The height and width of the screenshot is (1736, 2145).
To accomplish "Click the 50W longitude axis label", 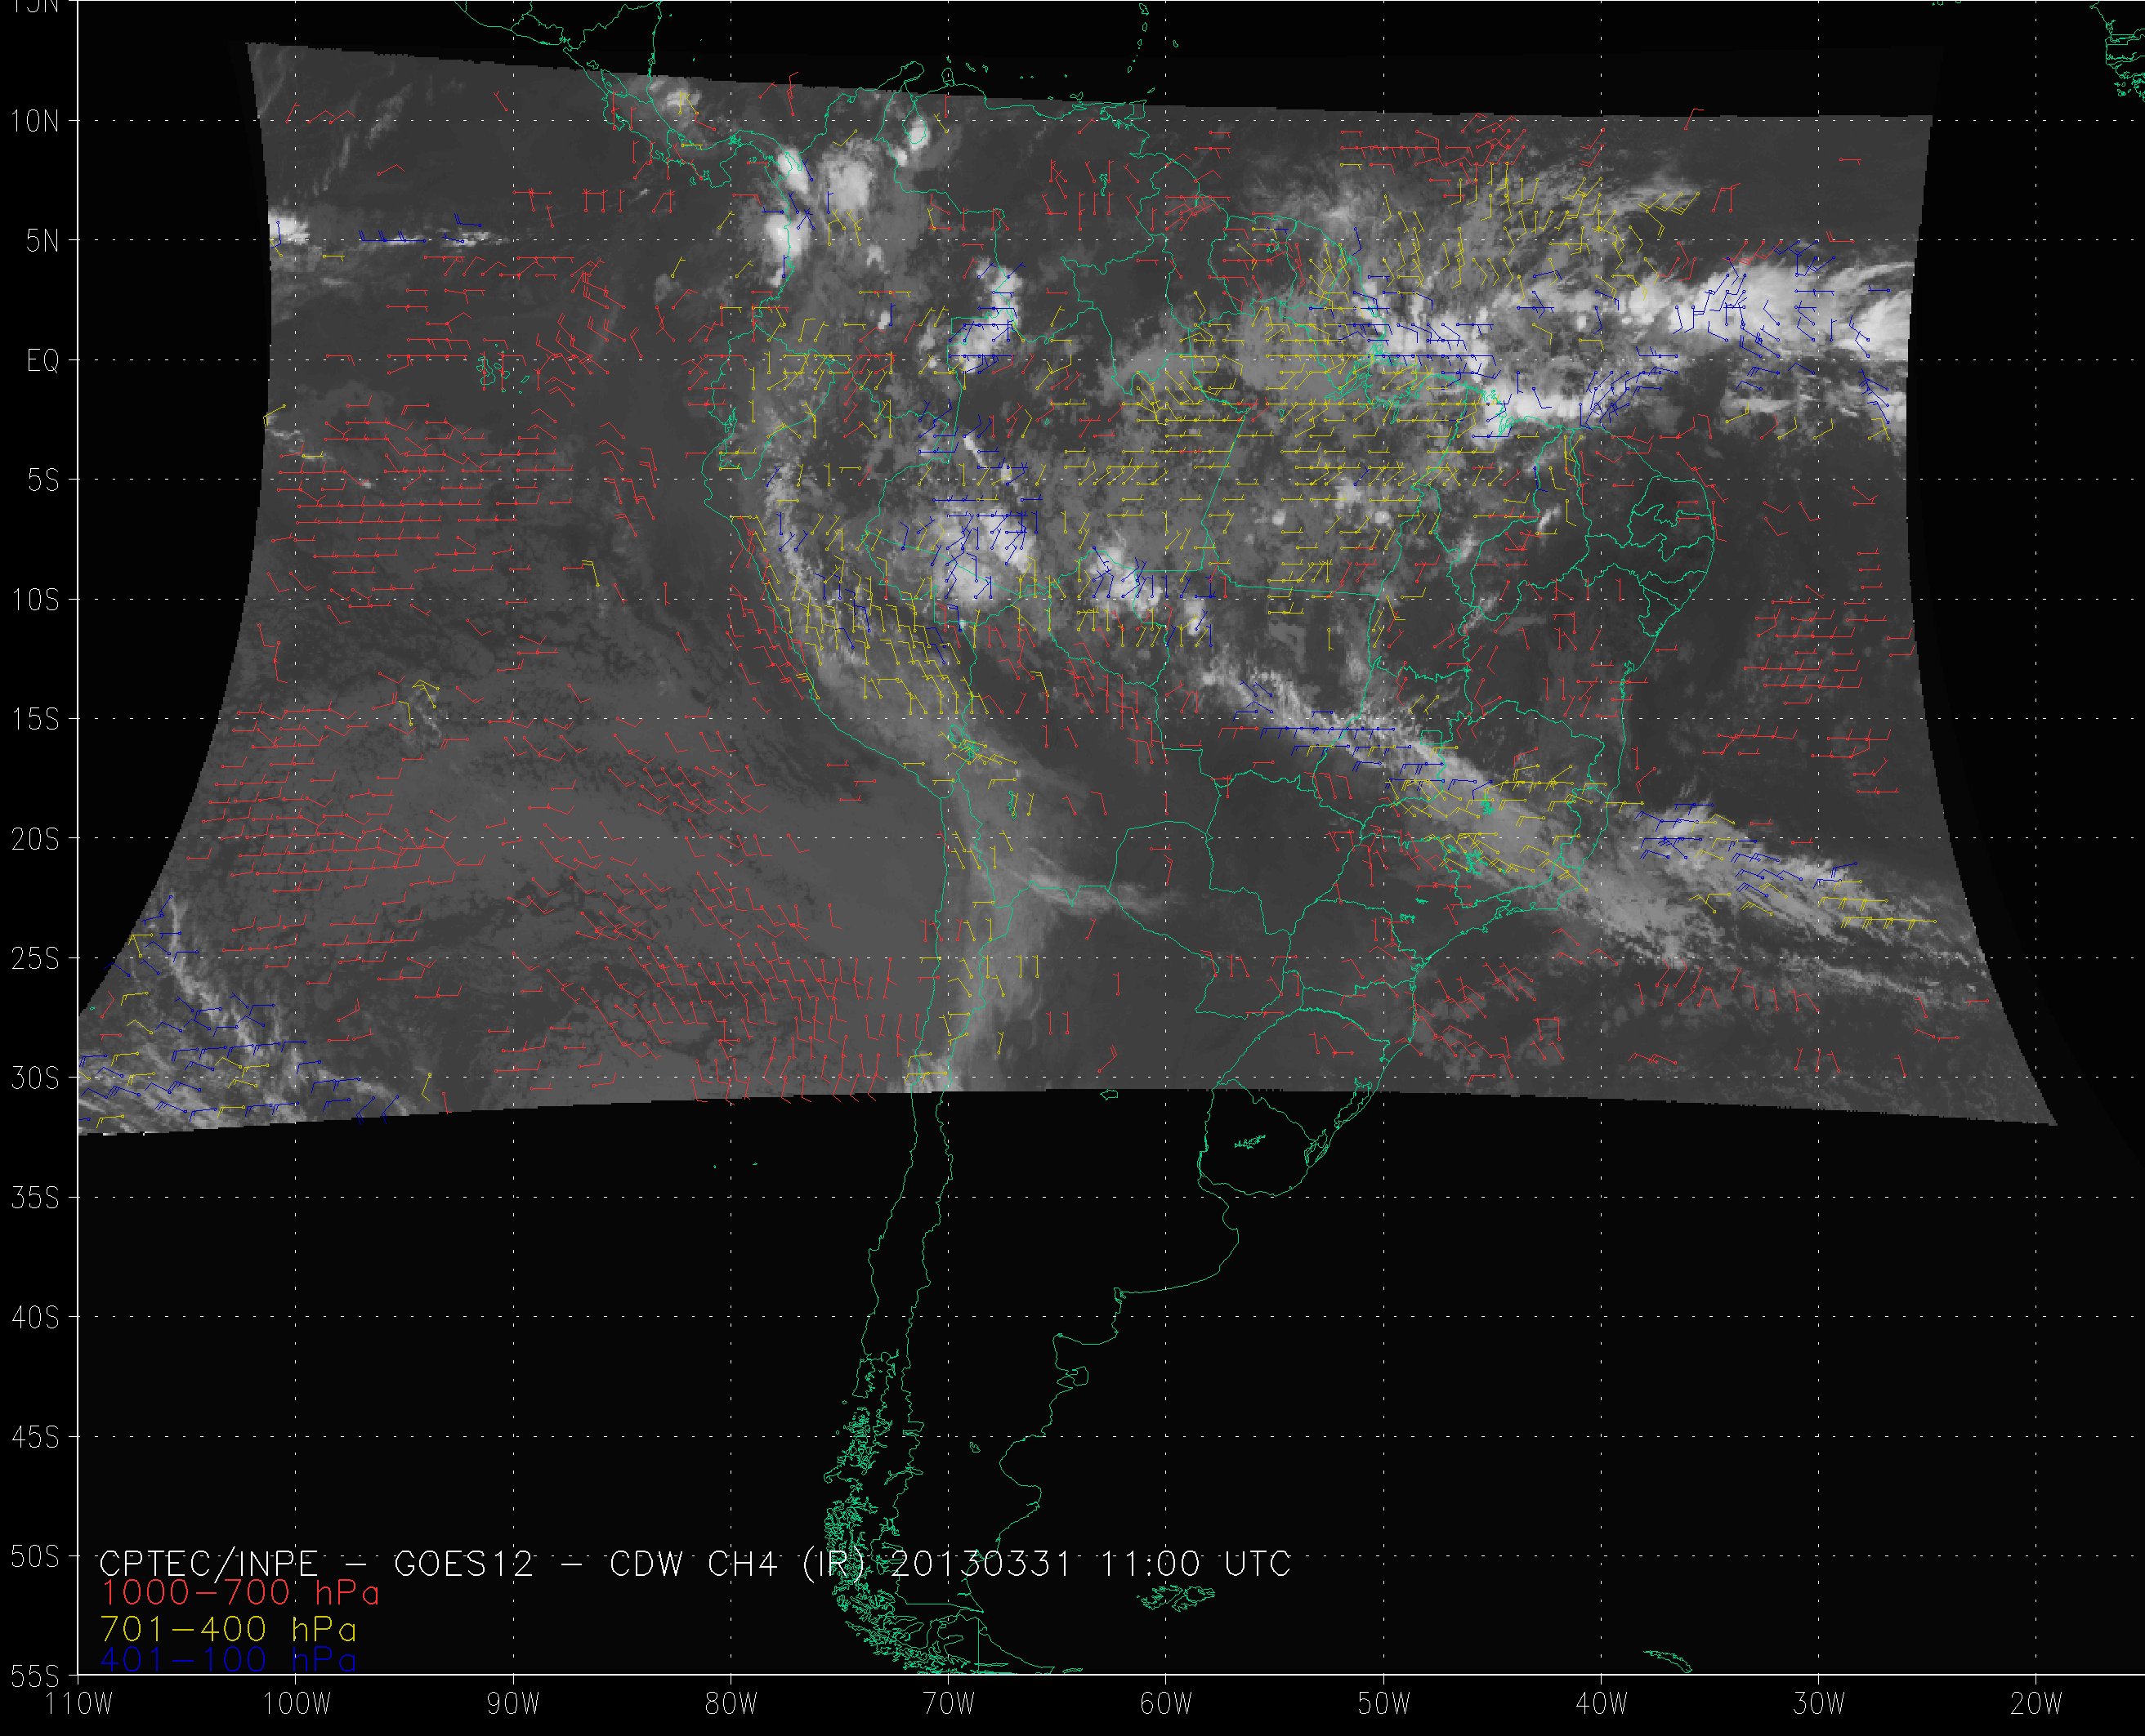I will (1384, 1704).
